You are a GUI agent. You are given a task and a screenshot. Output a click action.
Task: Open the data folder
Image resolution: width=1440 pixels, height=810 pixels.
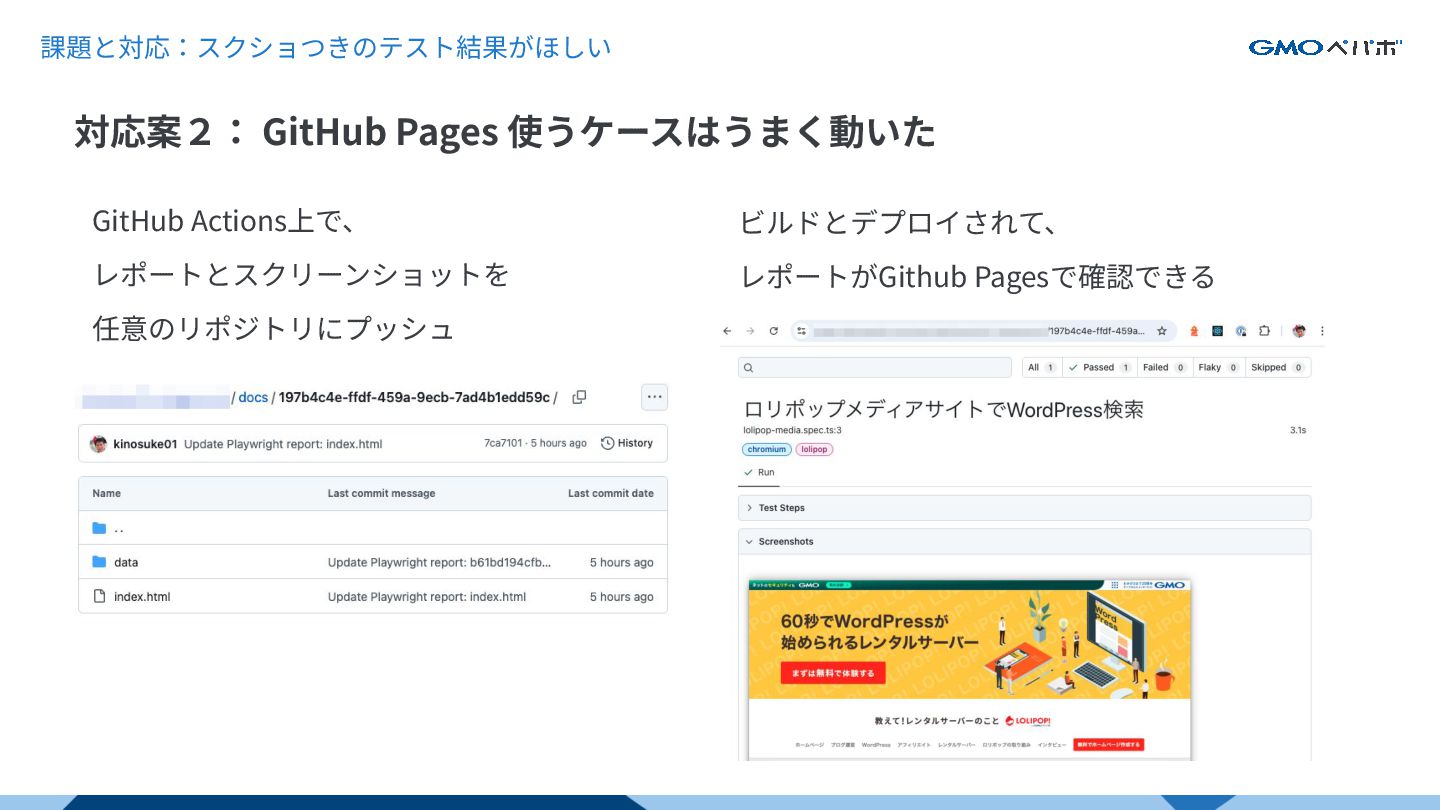pyautogui.click(x=126, y=562)
